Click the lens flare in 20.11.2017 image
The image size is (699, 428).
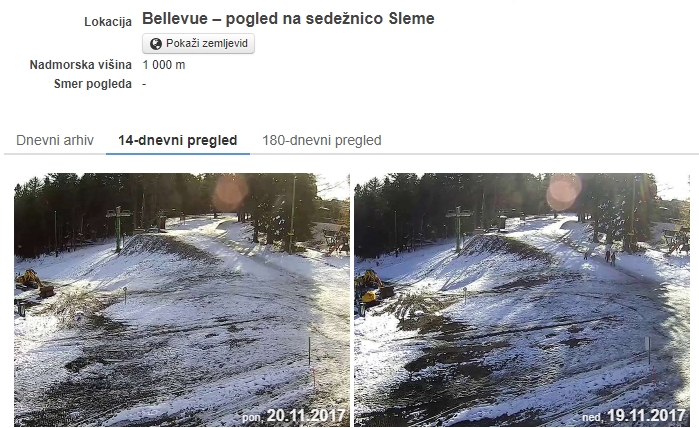pos(230,192)
